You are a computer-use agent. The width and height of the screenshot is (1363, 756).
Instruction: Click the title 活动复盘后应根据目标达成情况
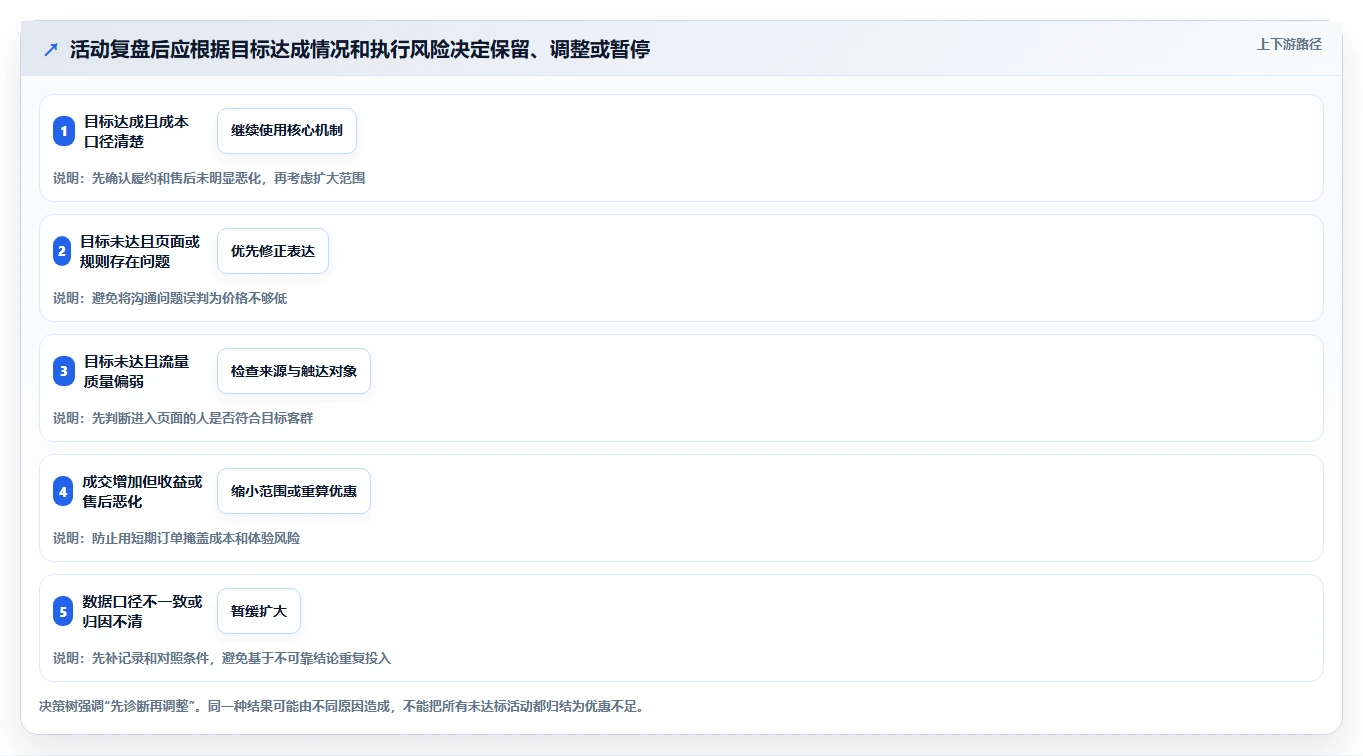click(220, 49)
